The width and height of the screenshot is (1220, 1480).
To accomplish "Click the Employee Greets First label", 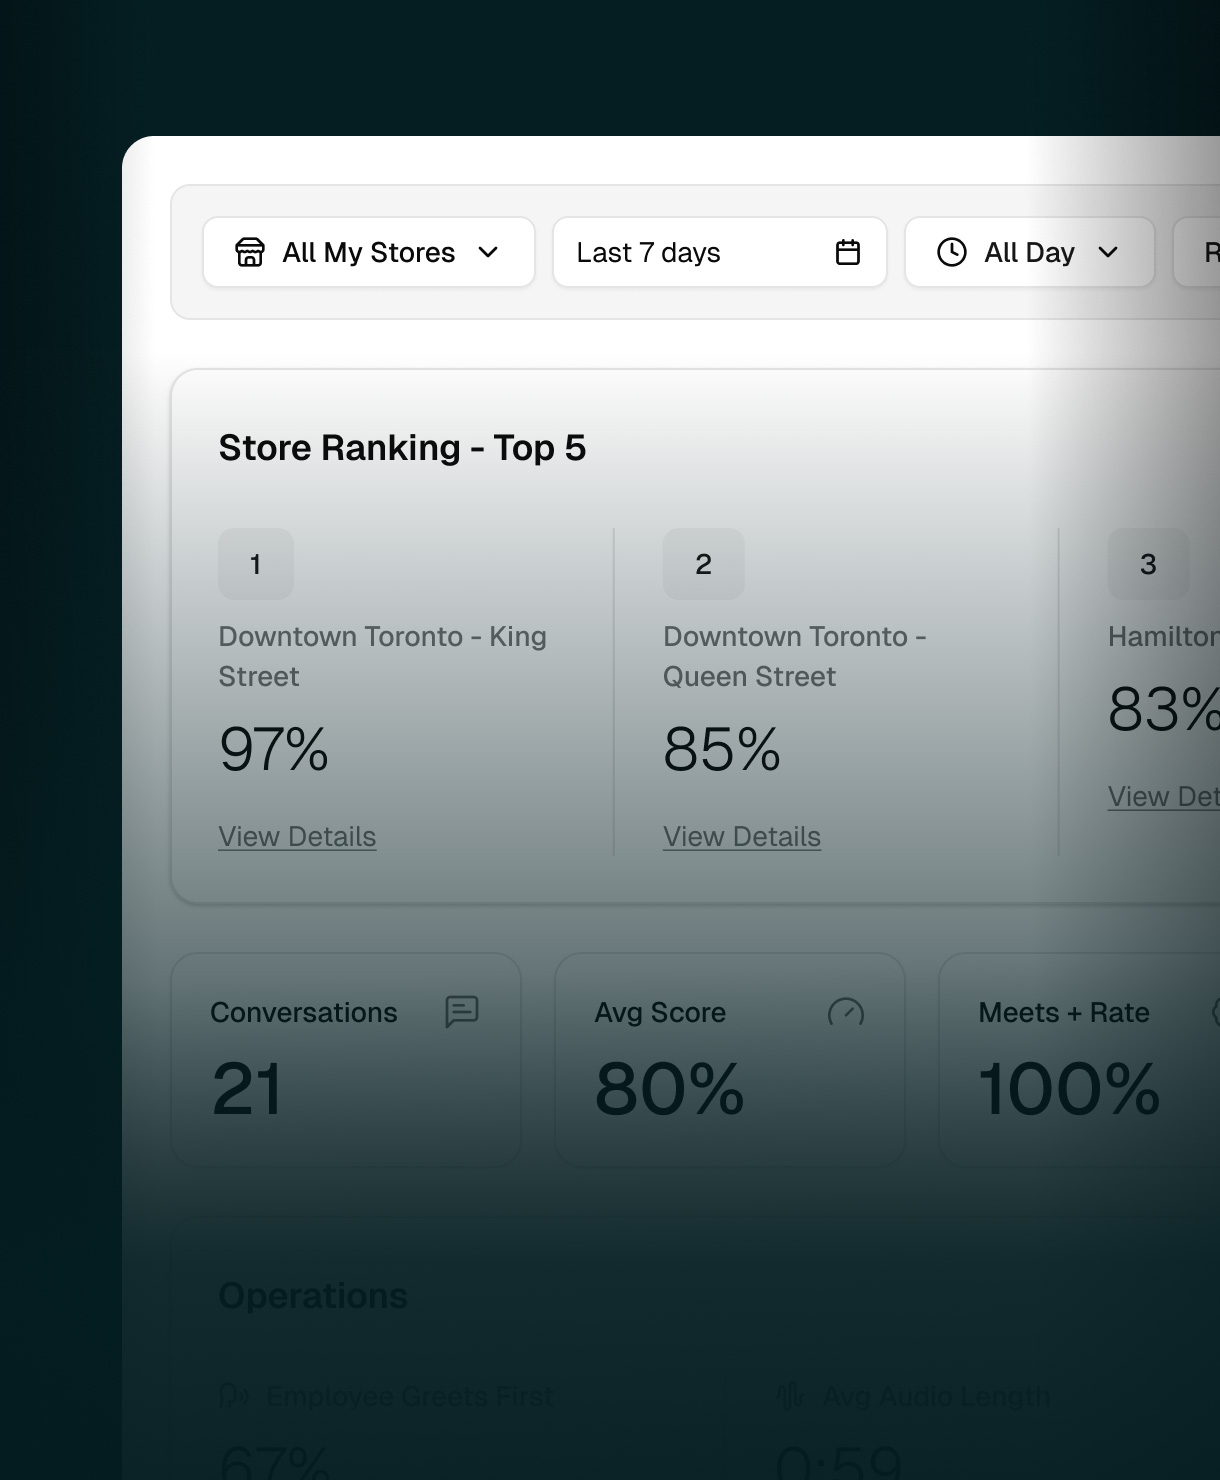I will 409,1396.
